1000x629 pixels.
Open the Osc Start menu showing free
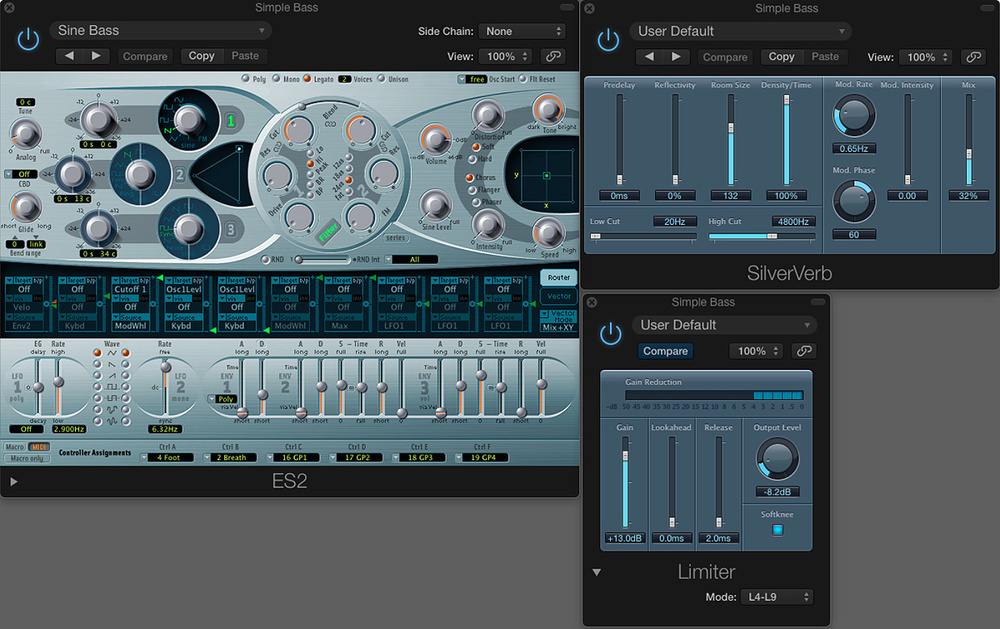473,79
